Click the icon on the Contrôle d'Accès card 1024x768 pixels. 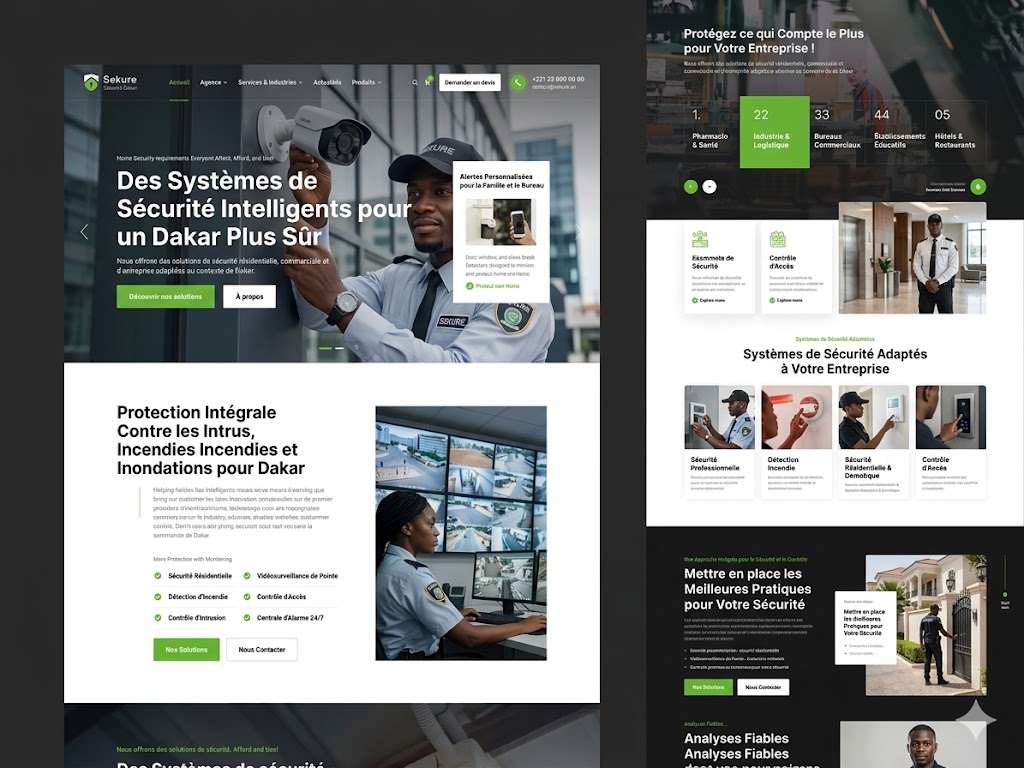pos(778,240)
